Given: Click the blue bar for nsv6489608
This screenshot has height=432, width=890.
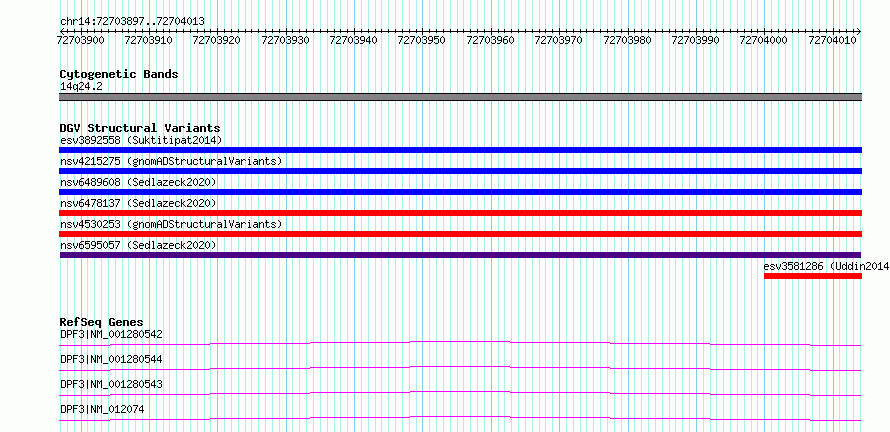Looking at the screenshot, I should pos(460,192).
